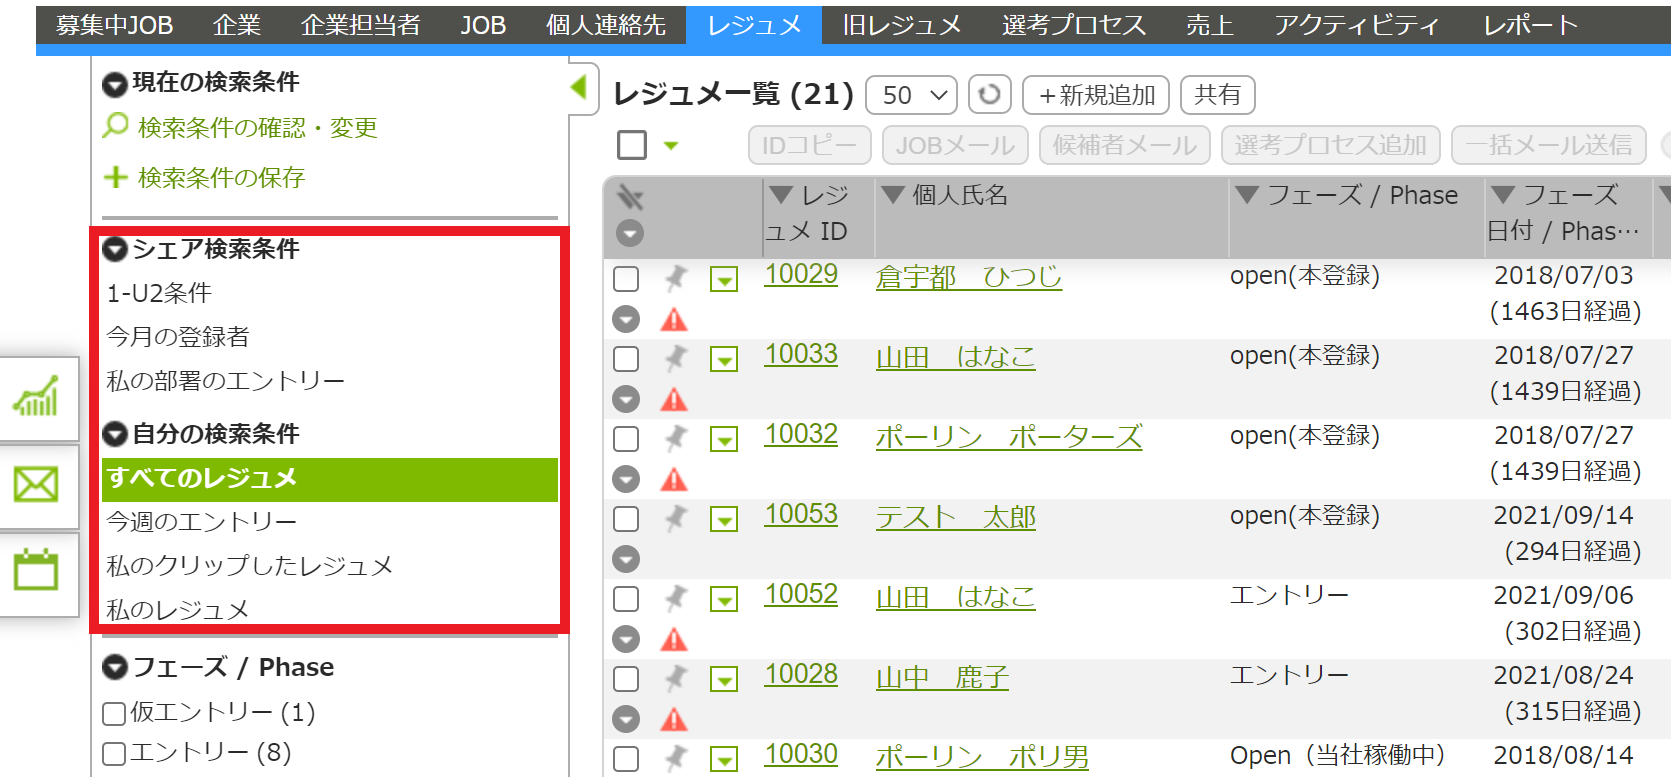1671x777 pixels.
Task: Switch to the 募集中JOB tab
Action: pyautogui.click(x=114, y=25)
